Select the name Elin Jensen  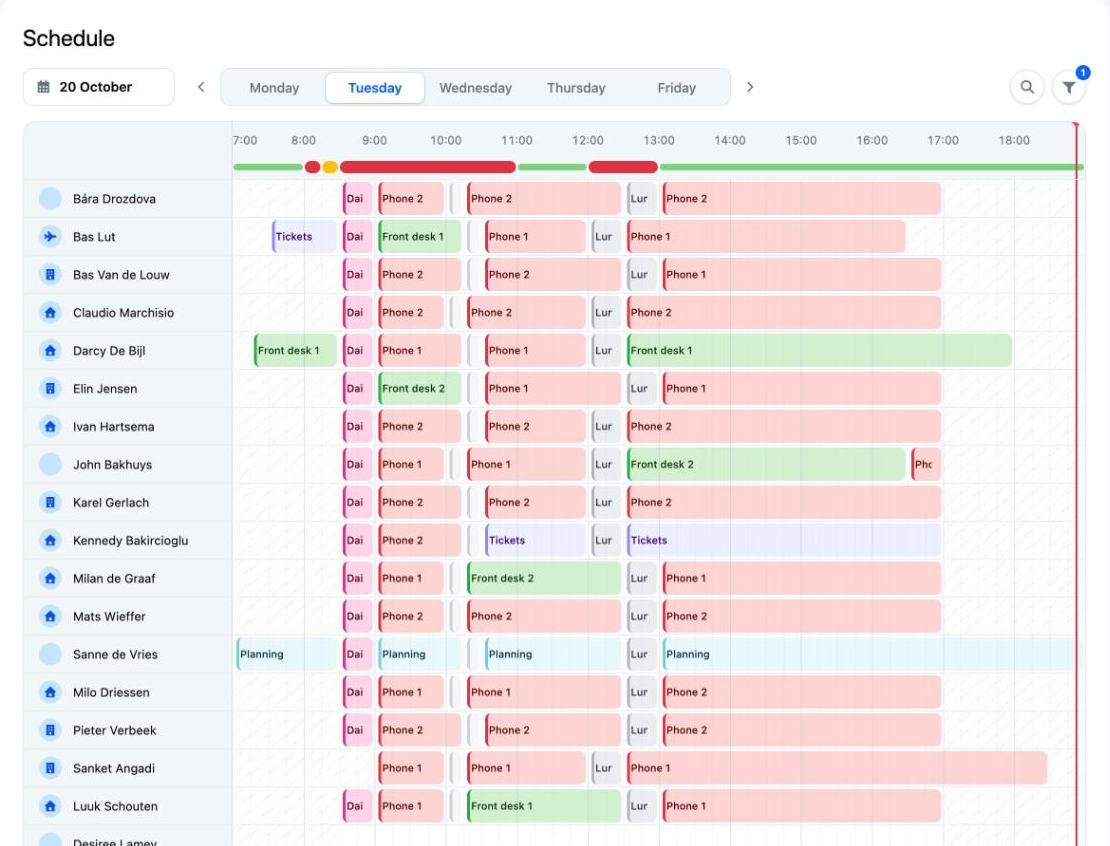point(105,389)
